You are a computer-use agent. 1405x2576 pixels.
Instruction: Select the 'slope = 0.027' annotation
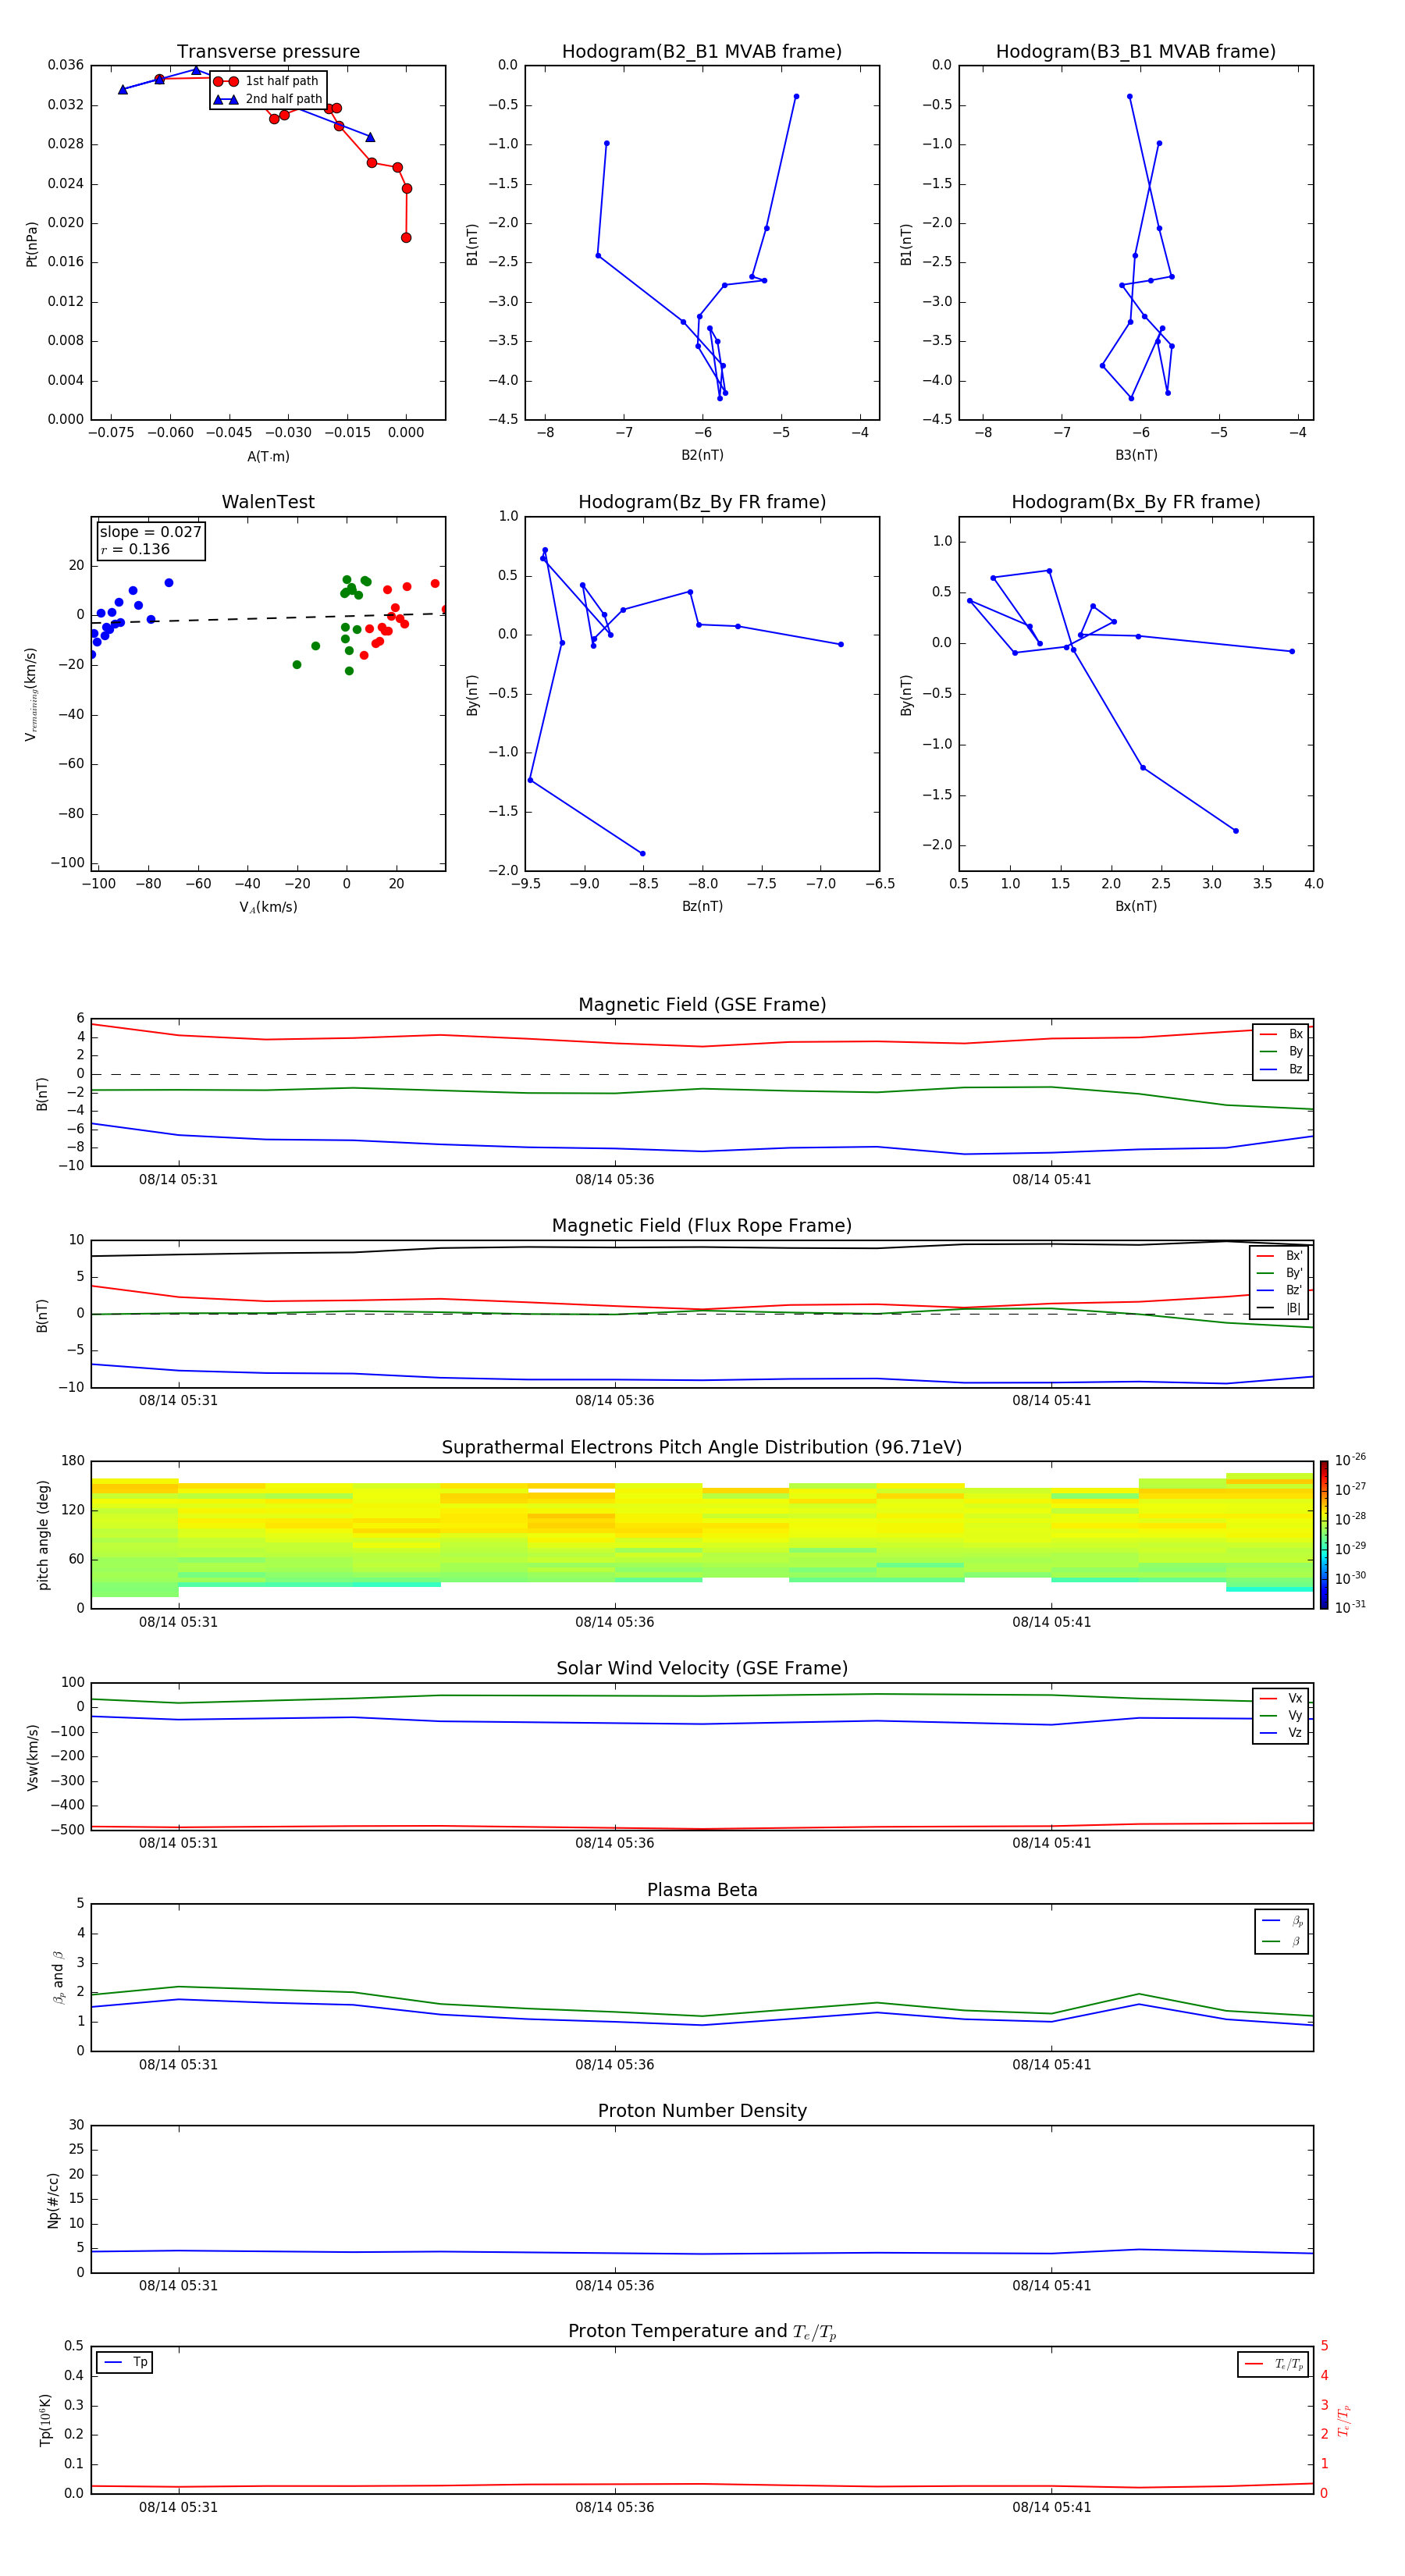coord(150,532)
